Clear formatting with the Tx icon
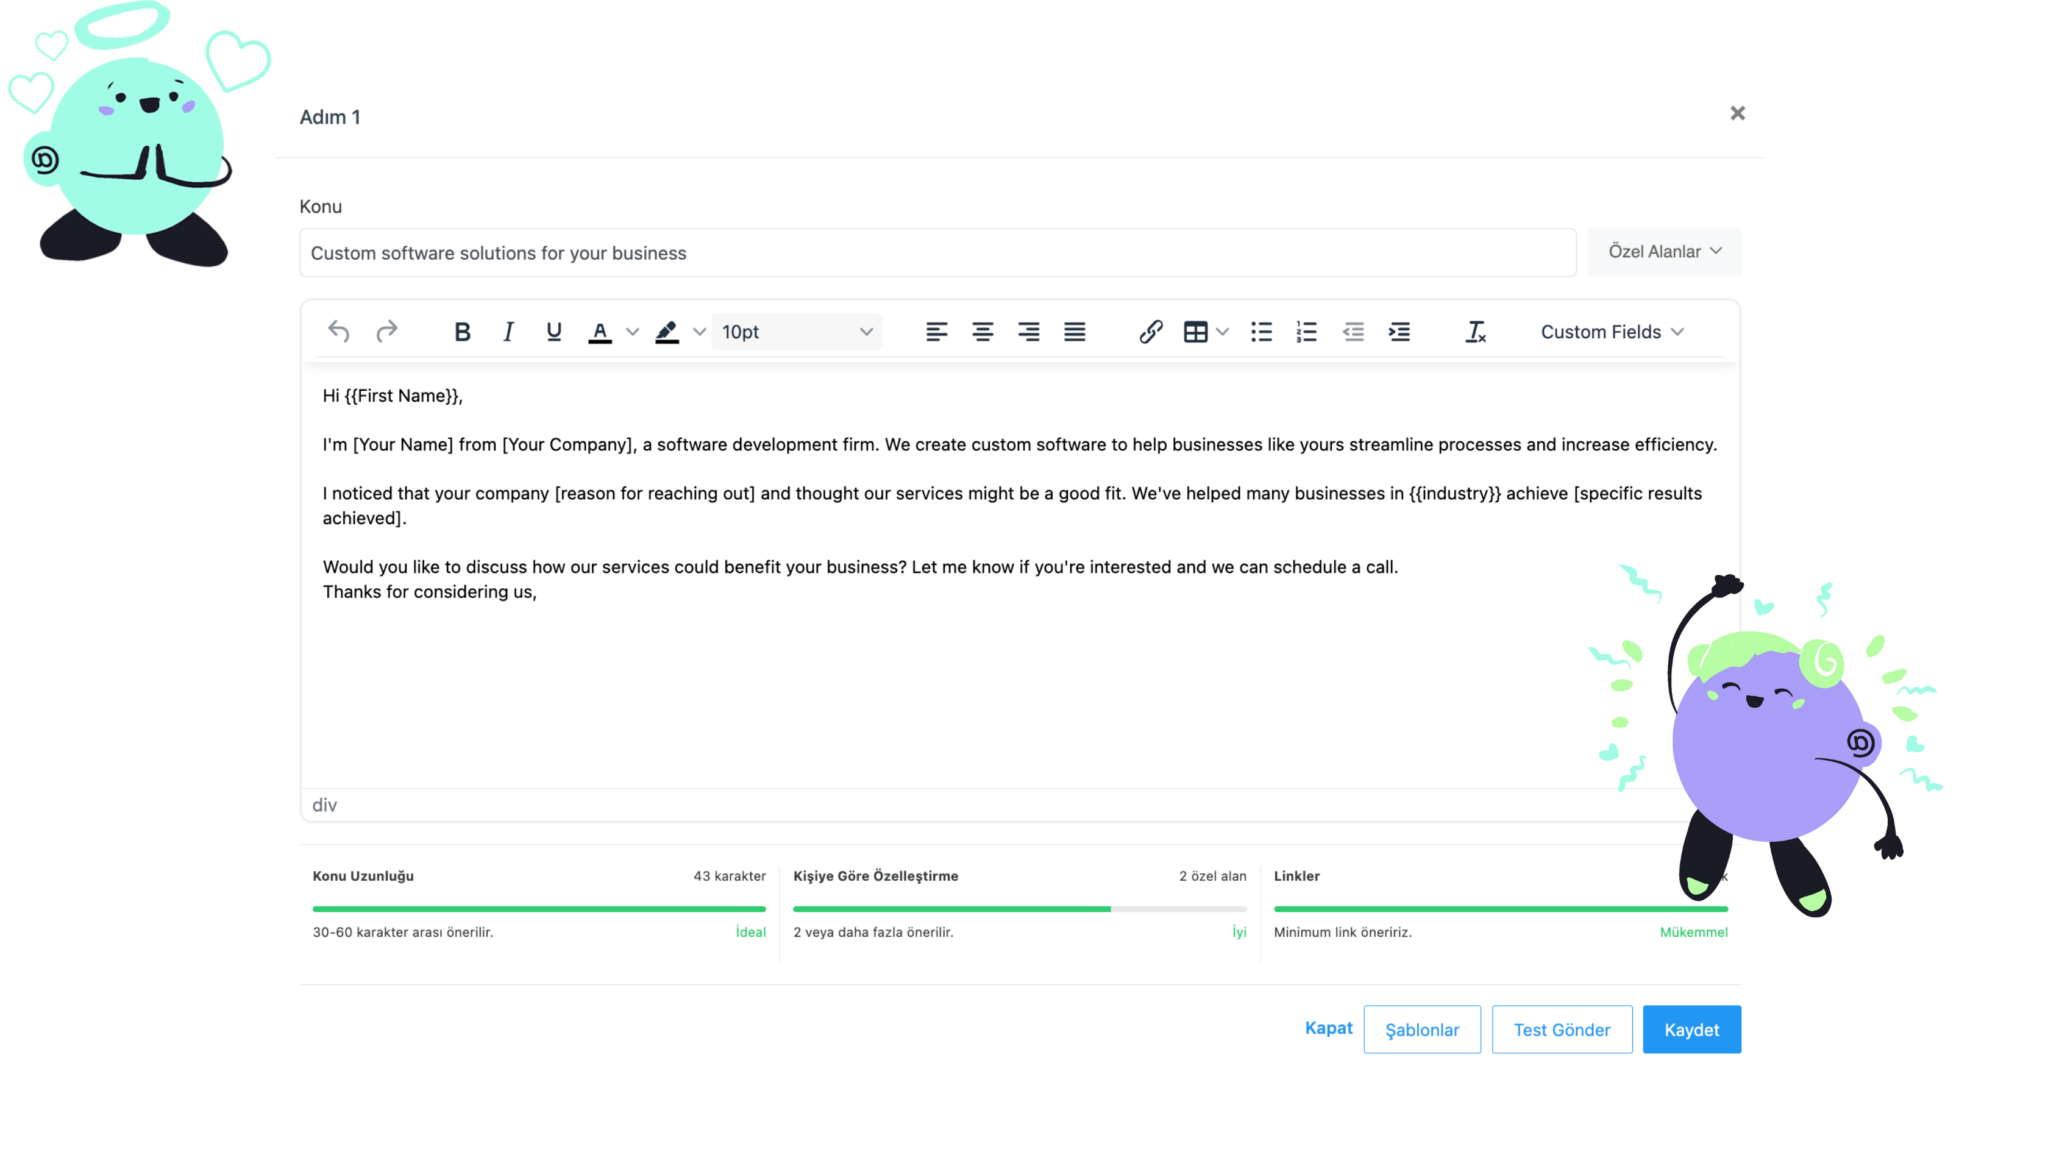This screenshot has height=1152, width=2048. click(1475, 332)
